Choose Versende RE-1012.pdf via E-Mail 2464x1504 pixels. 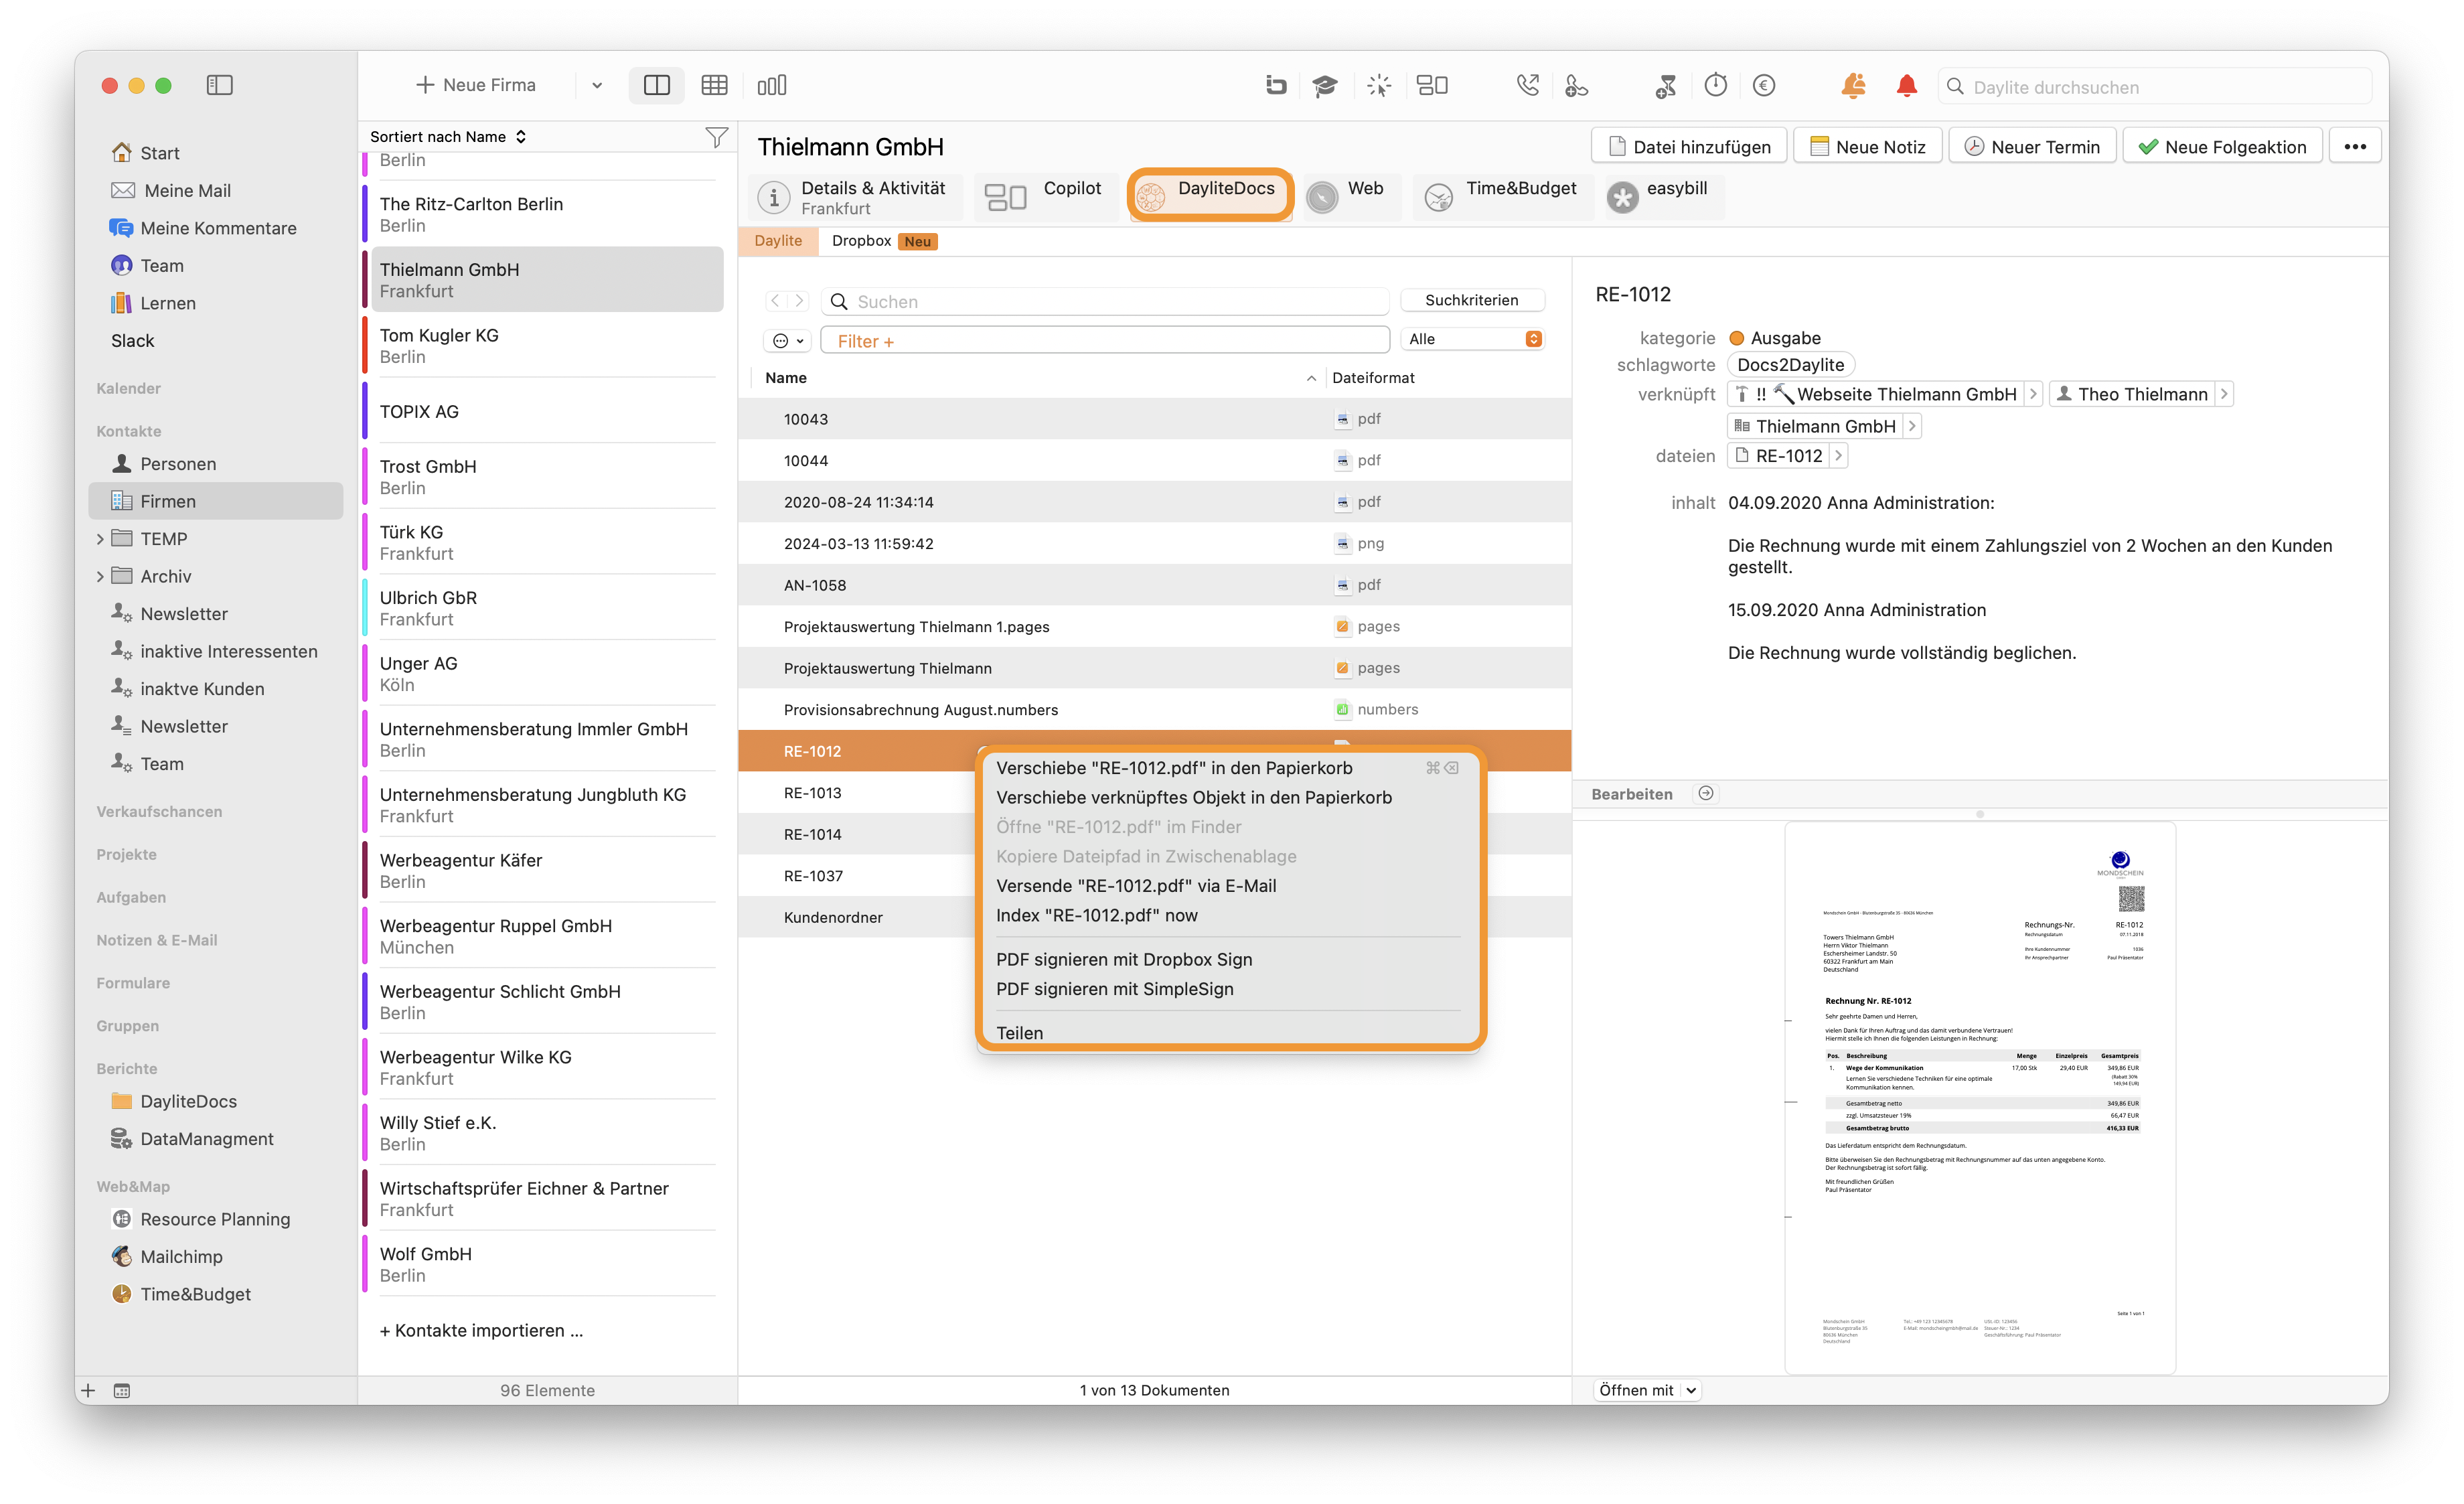[x=1136, y=886]
